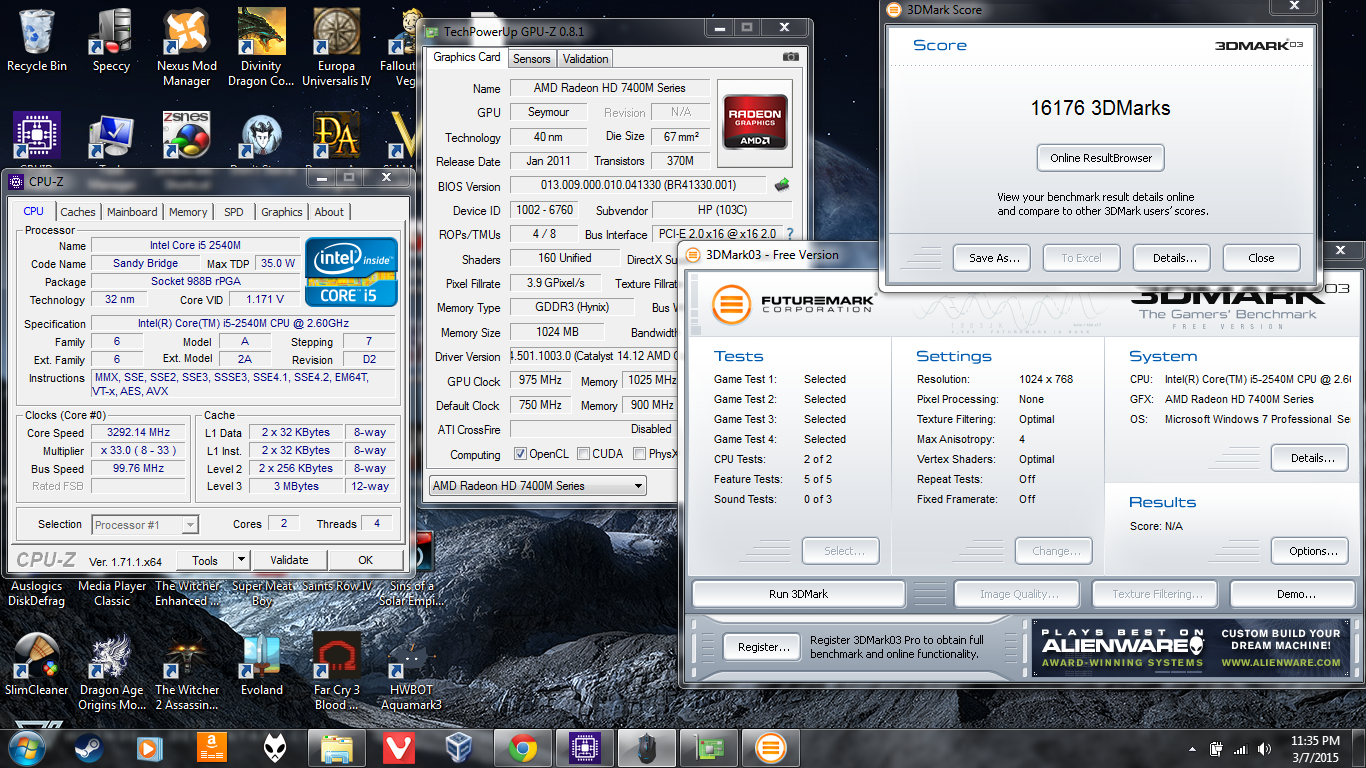Screen dimensions: 1366x768
Task: Open Vivaldi browser from the taskbar
Action: pyautogui.click(x=399, y=747)
